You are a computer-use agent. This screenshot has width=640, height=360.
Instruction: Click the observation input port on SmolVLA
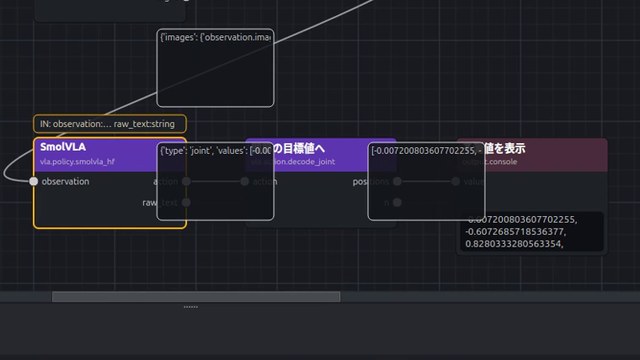(x=33, y=181)
